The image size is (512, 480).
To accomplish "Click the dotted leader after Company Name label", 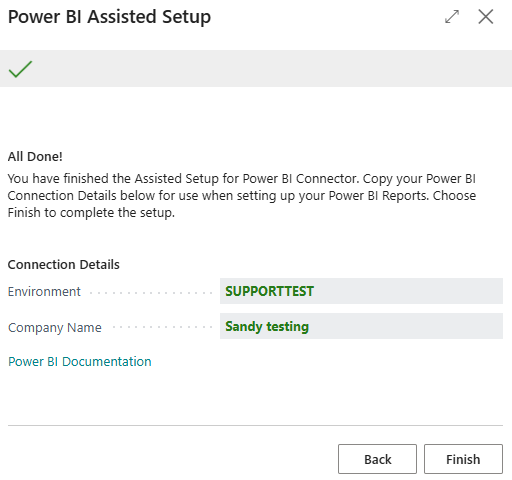I will (x=162, y=327).
